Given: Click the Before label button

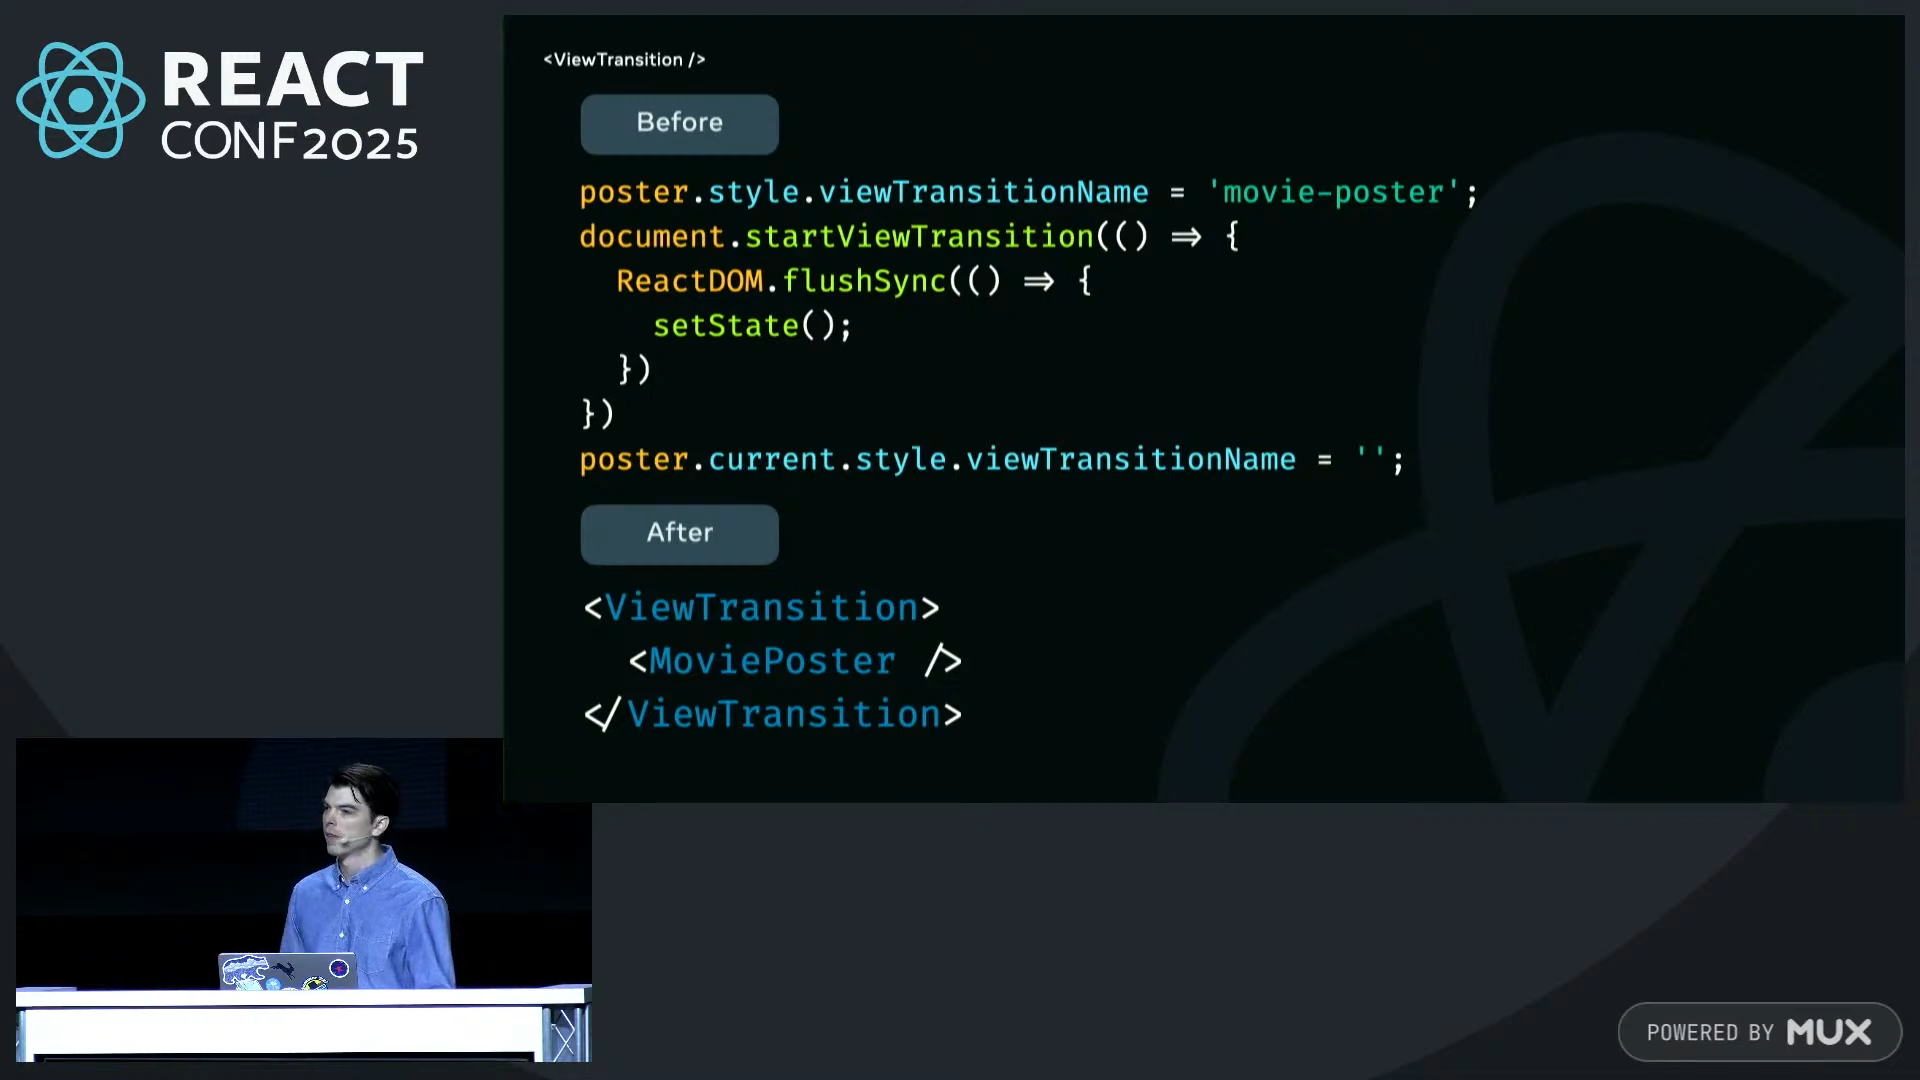Looking at the screenshot, I should [x=679, y=123].
